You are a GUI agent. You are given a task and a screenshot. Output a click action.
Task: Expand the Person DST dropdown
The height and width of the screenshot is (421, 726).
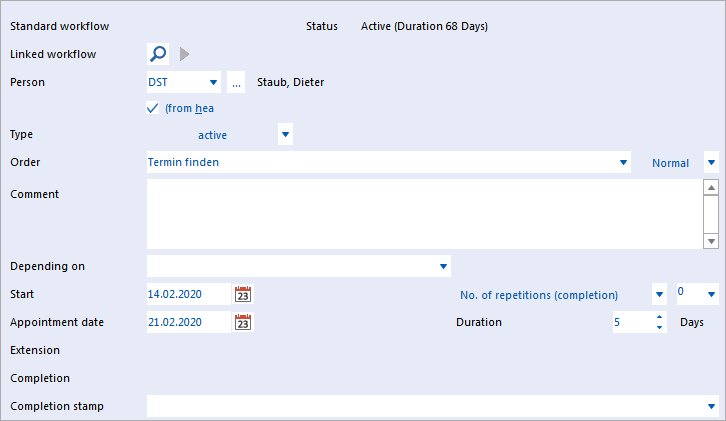click(x=213, y=82)
